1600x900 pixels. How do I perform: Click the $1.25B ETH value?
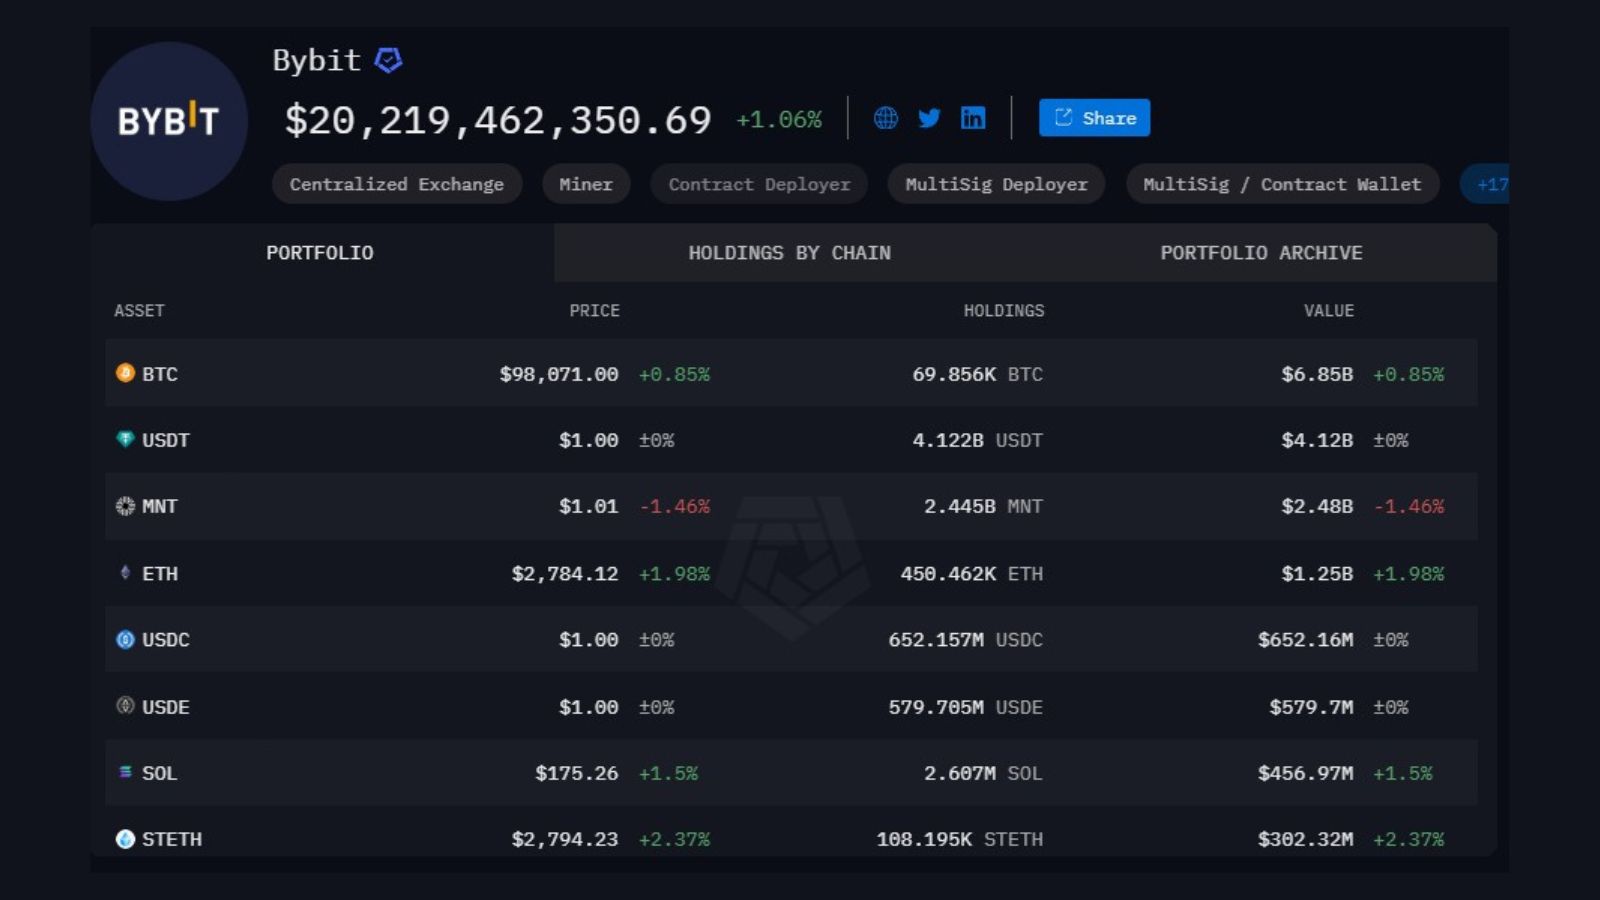pyautogui.click(x=1317, y=574)
